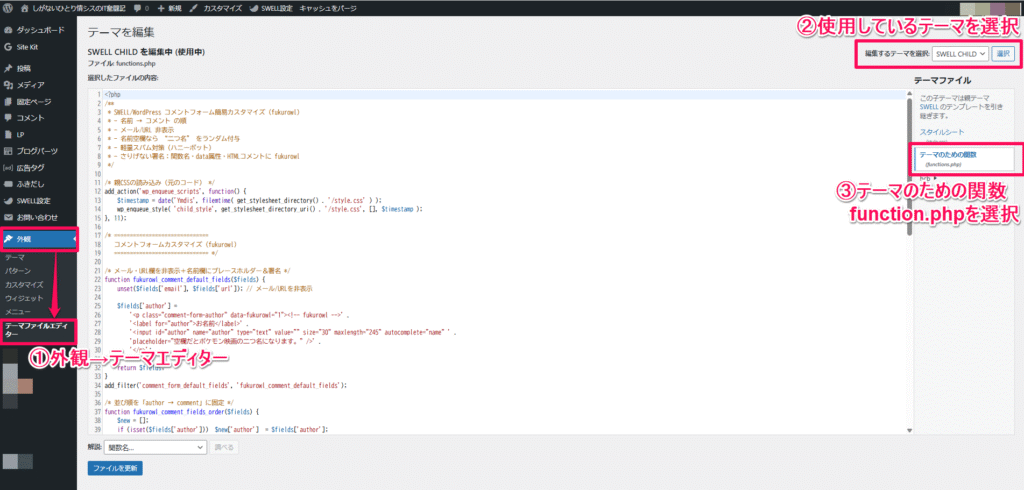Open the WordPress logo menu

click(8, 9)
